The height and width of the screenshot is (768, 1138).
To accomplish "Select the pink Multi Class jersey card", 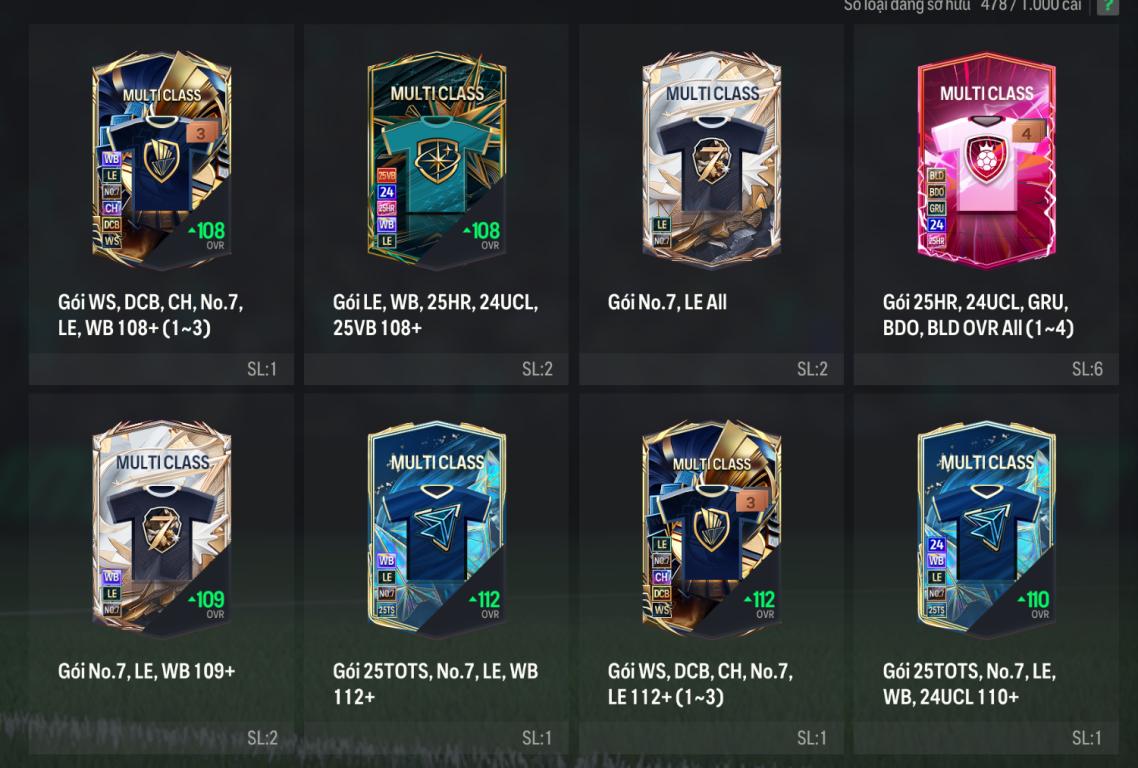I will (986, 160).
